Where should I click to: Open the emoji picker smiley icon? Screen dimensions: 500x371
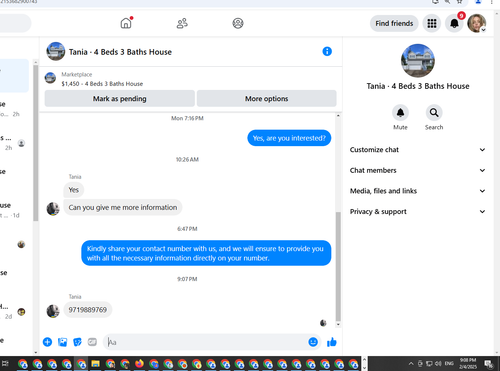point(313,342)
